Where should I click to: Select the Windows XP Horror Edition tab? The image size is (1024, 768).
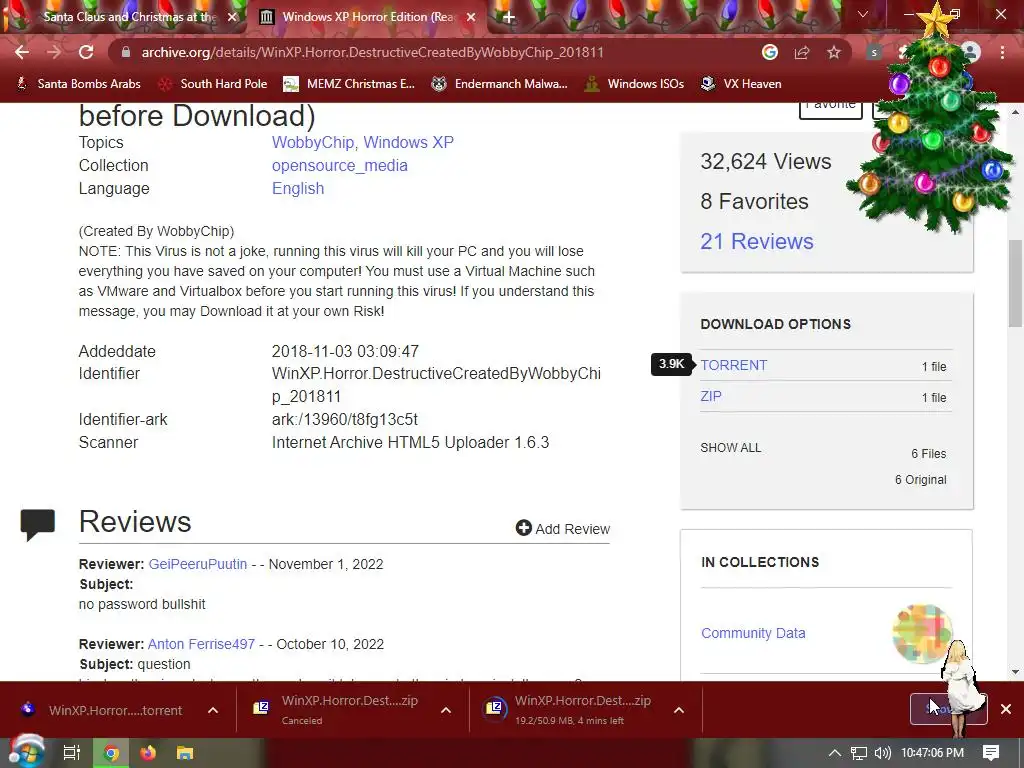(x=366, y=17)
